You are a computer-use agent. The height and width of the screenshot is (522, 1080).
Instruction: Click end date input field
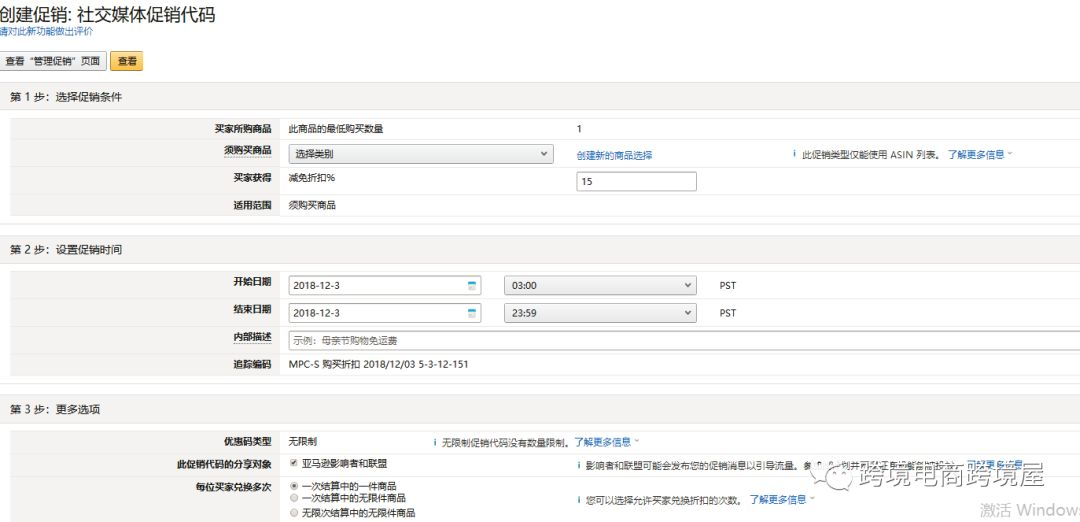[384, 313]
